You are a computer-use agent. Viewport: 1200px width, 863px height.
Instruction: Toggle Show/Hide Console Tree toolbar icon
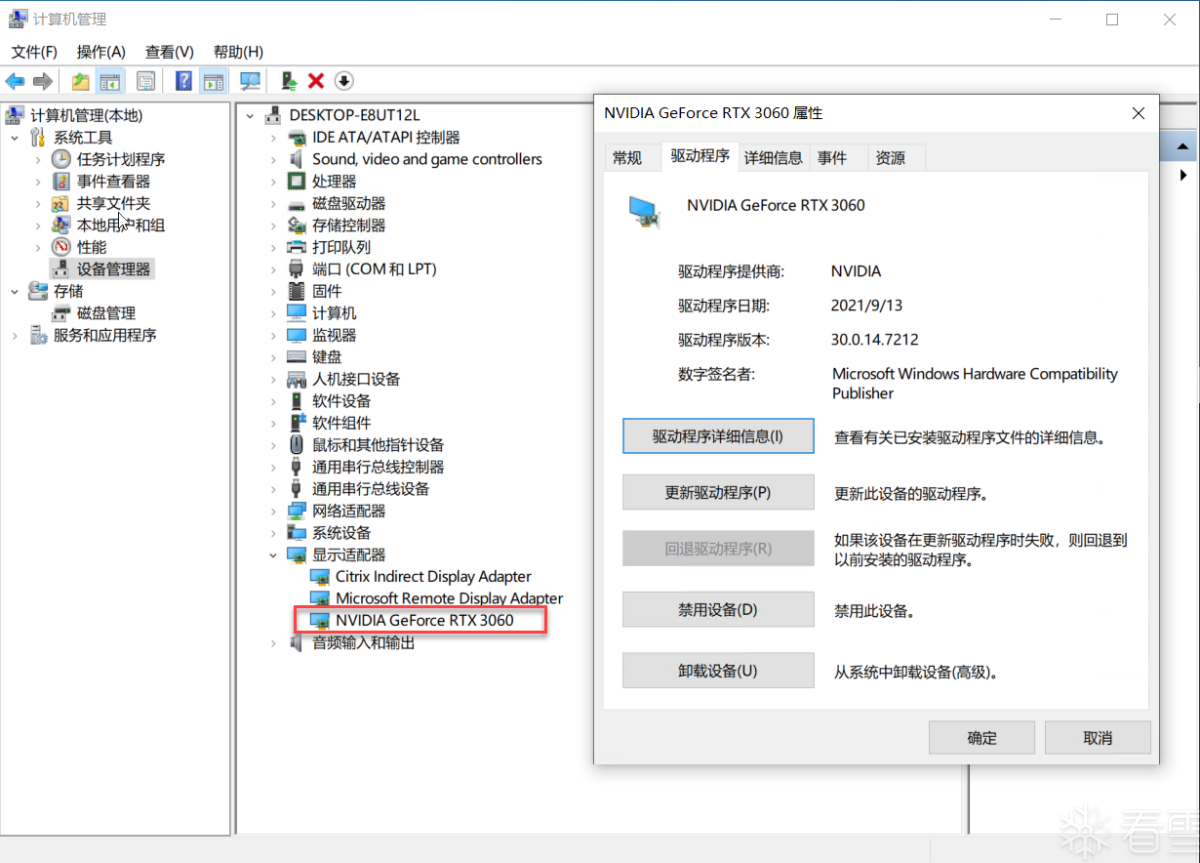coord(109,81)
